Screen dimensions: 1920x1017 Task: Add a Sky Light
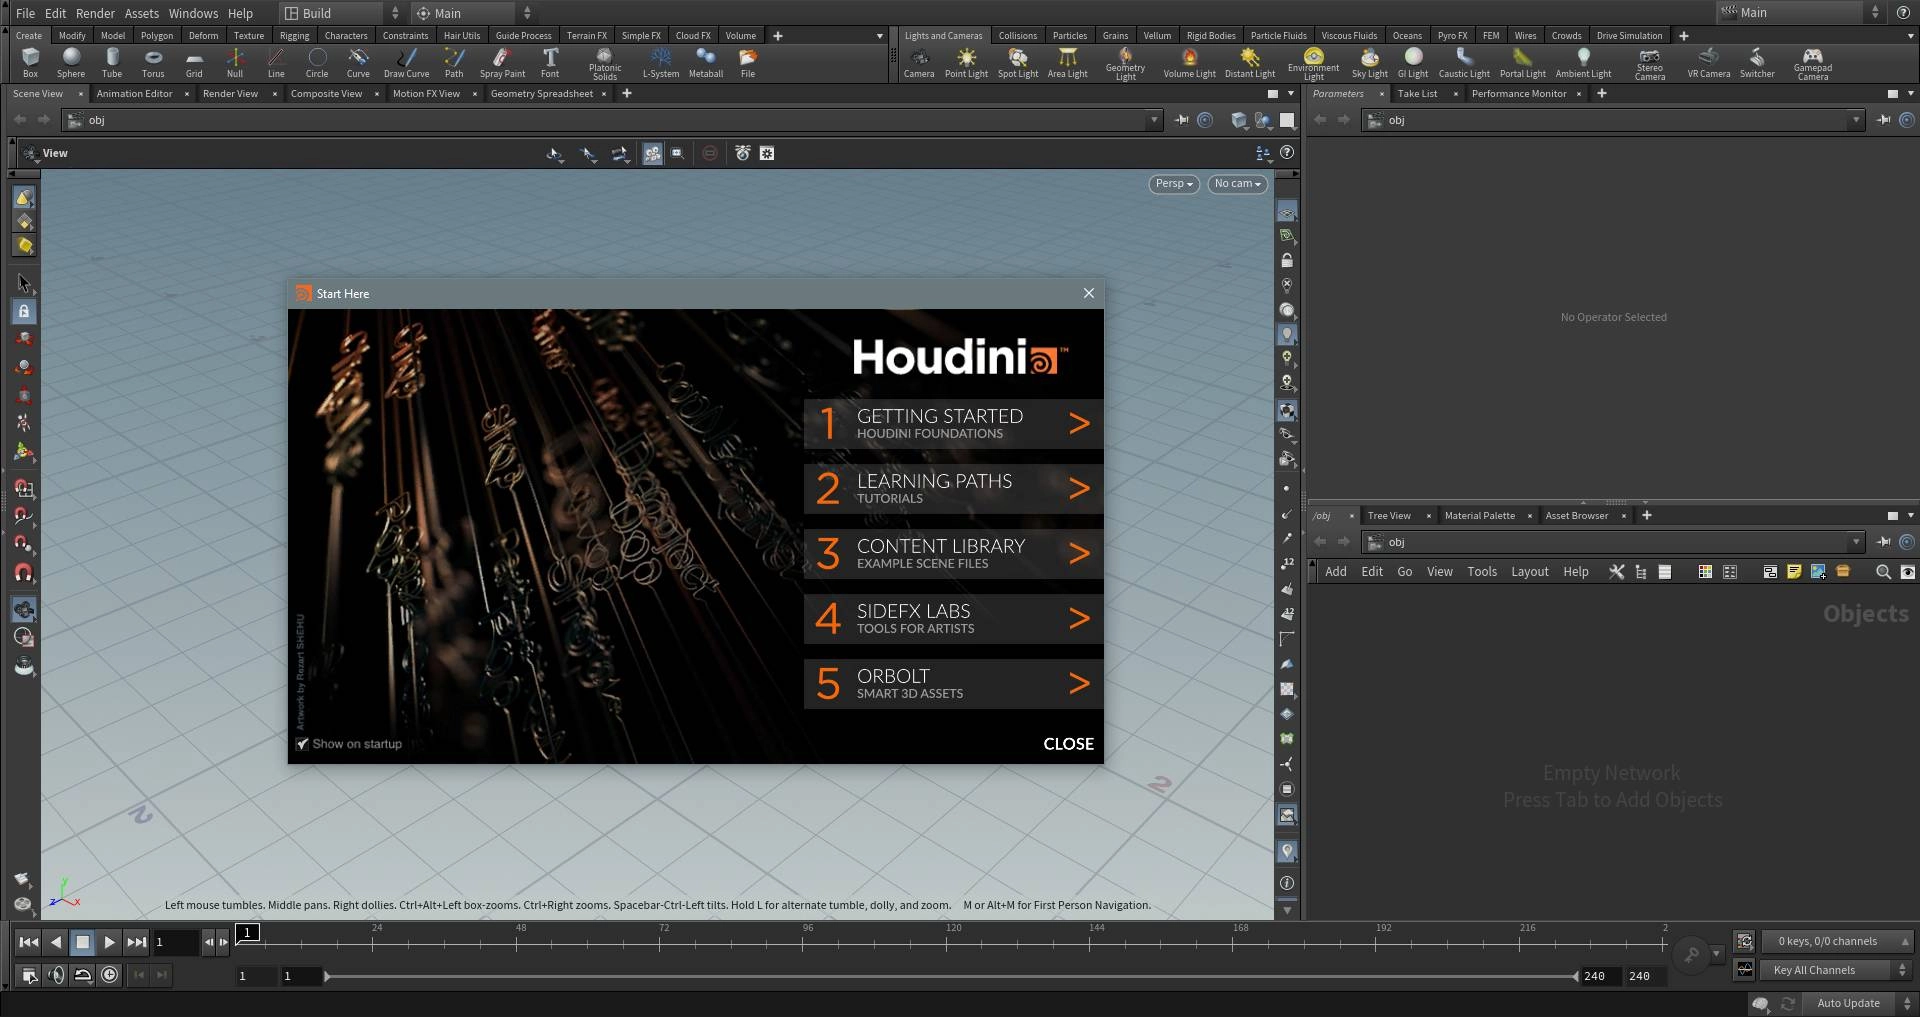[1369, 62]
